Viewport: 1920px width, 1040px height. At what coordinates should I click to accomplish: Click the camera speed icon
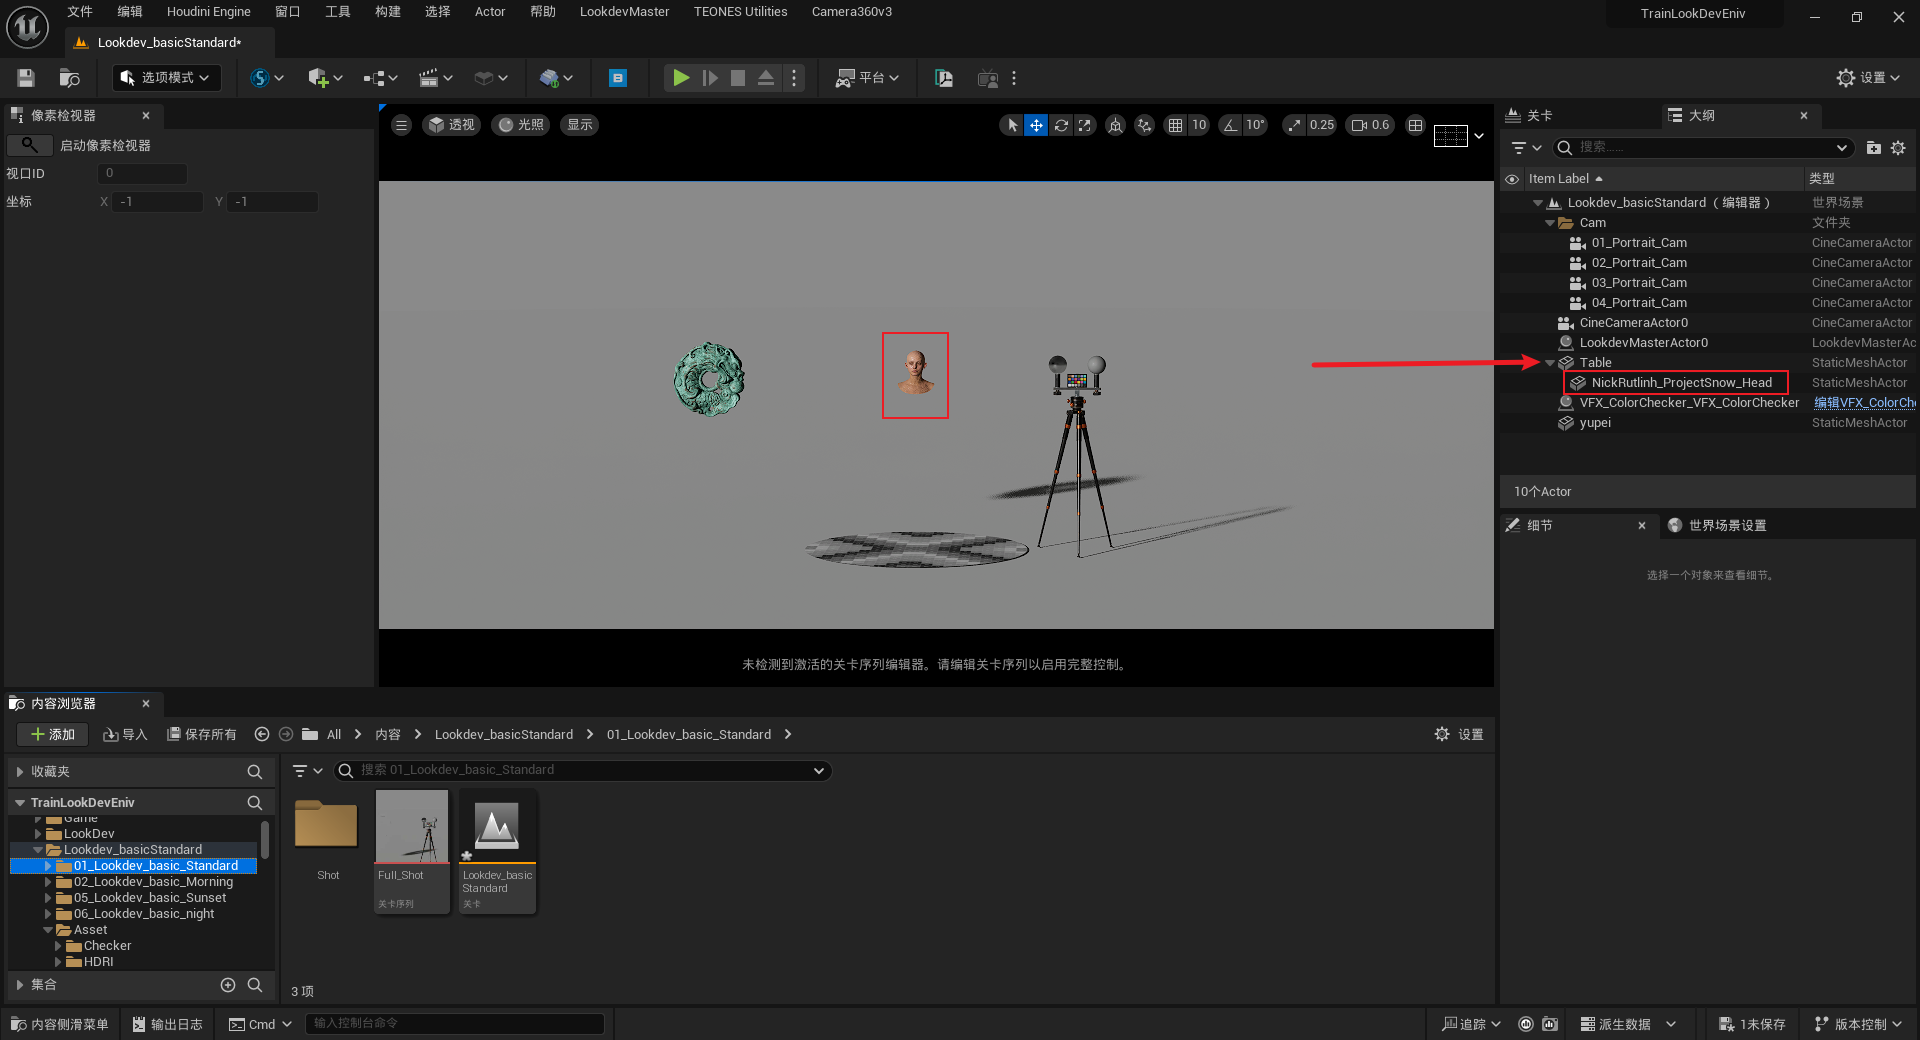pos(1359,125)
